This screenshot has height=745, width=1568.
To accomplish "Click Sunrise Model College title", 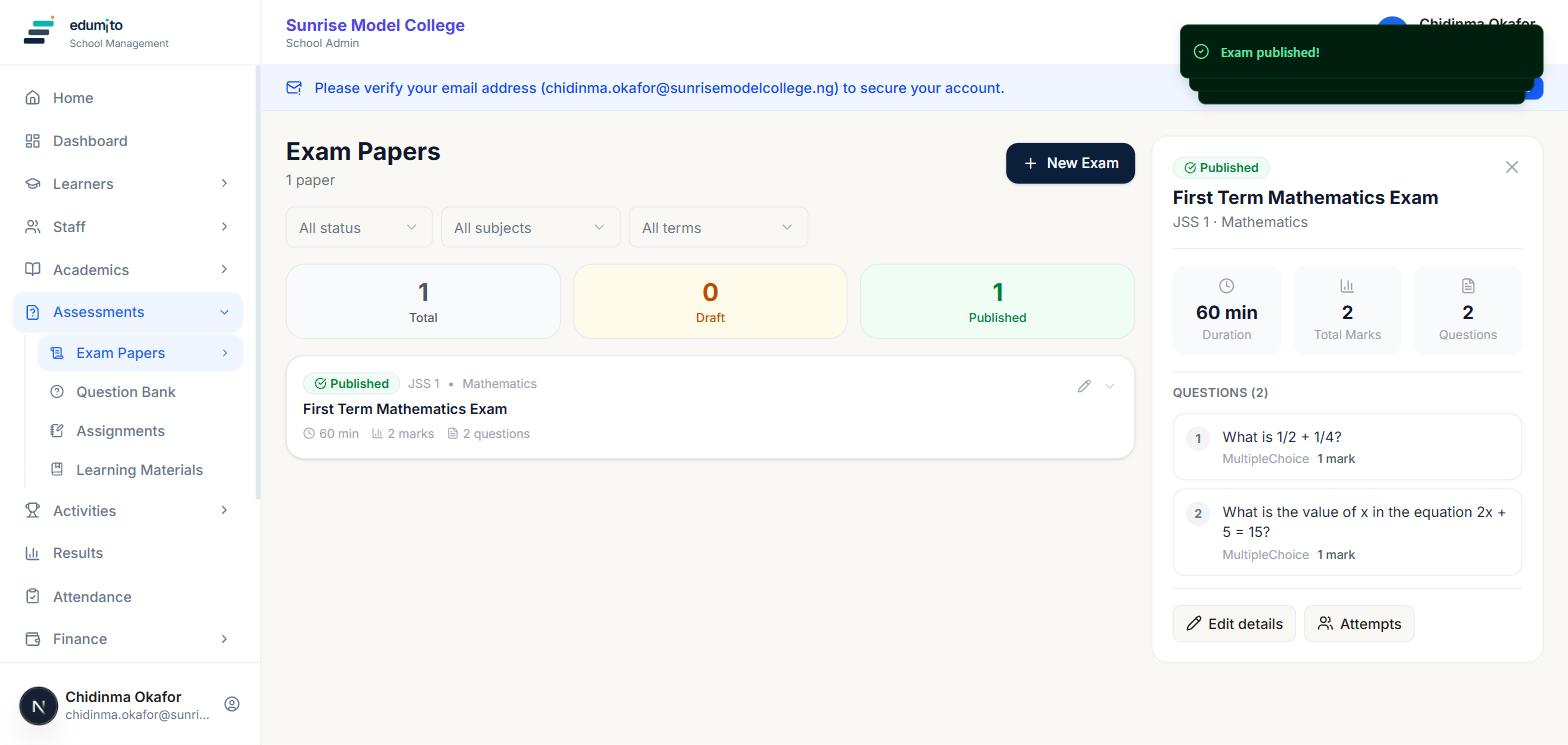I will click(x=375, y=25).
